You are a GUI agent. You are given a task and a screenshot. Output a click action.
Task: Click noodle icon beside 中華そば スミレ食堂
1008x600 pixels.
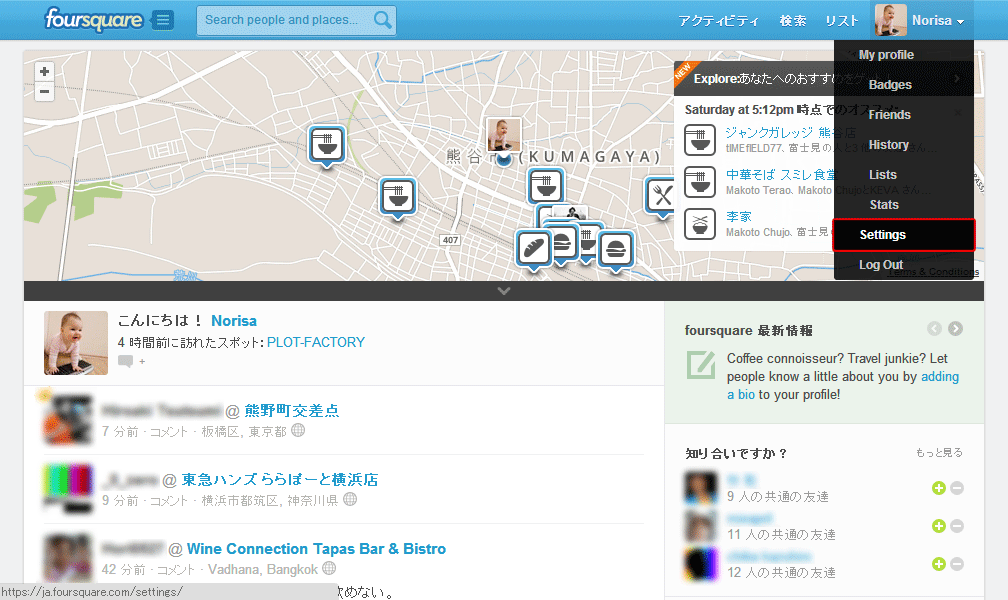pyautogui.click(x=699, y=182)
